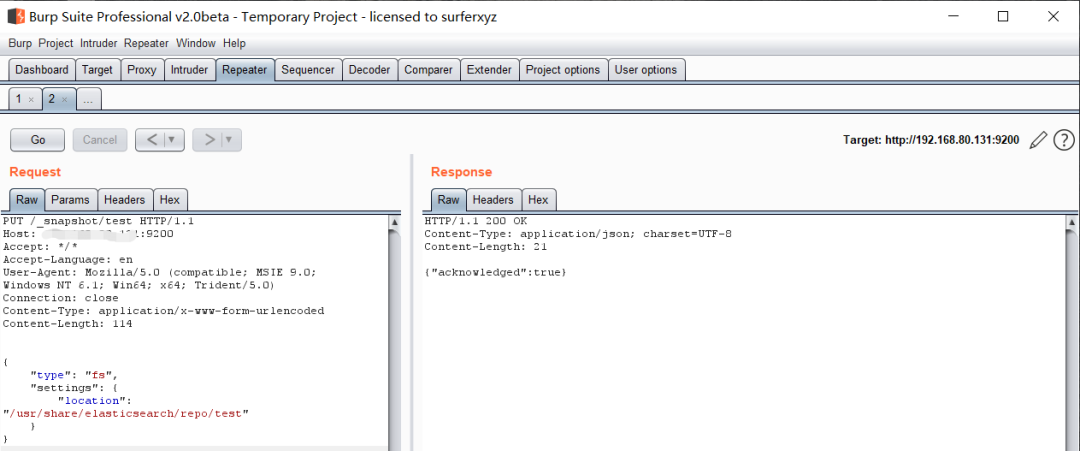Open Repeater help question mark icon

tap(1064, 140)
